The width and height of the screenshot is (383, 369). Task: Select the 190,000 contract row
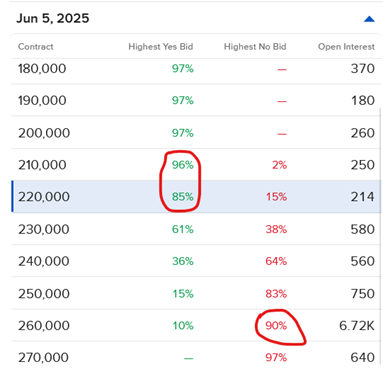pyautogui.click(x=196, y=100)
